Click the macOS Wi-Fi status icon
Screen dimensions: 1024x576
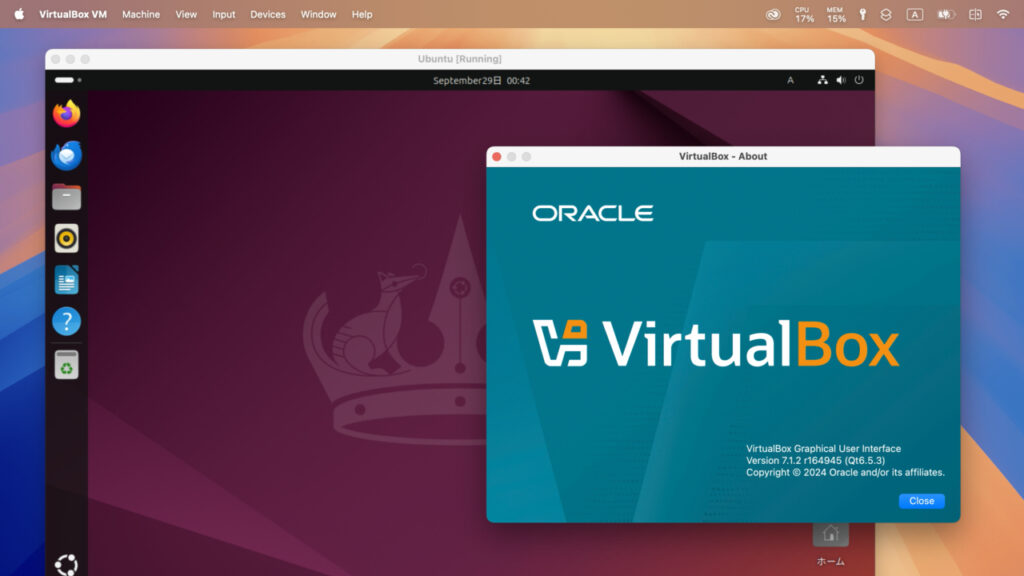pos(1002,14)
